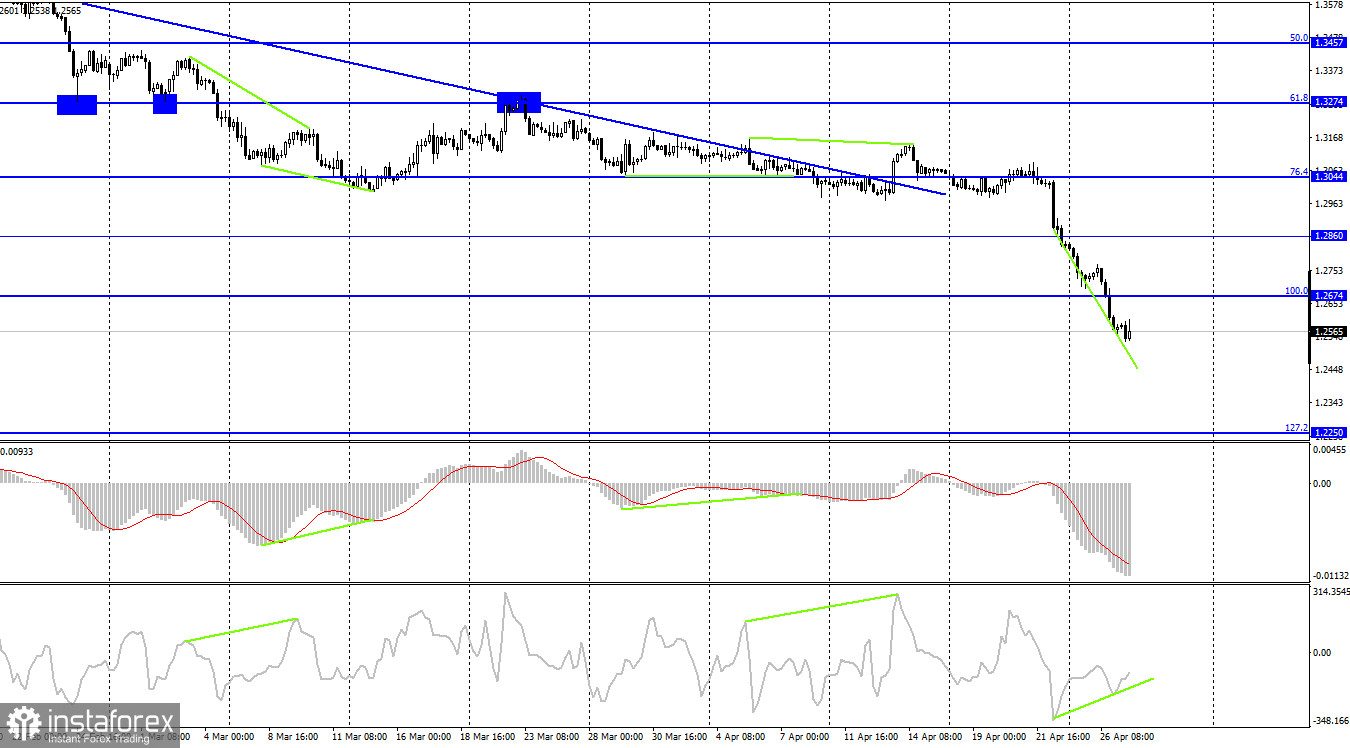The height and width of the screenshot is (748, 1350).
Task: Select the 1.2448 value on price axis
Action: point(1330,369)
